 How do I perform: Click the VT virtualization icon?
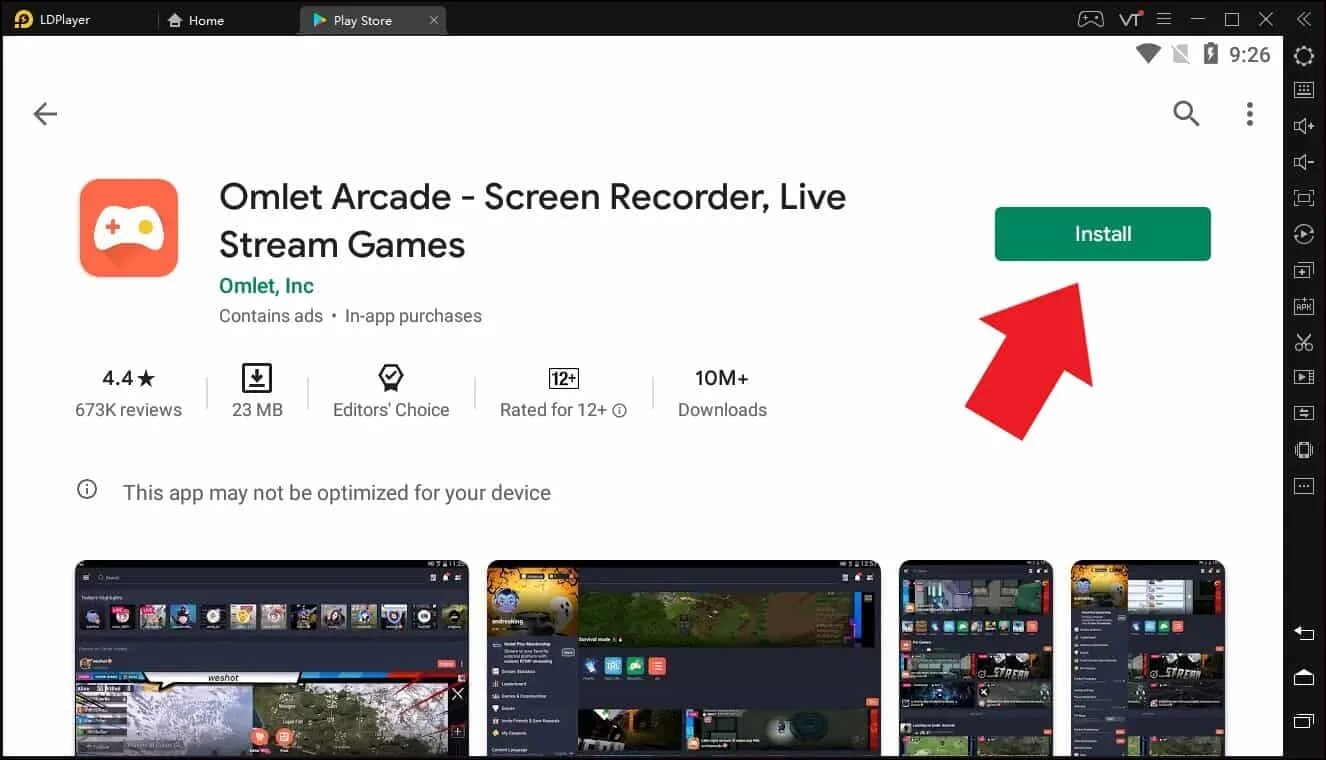(1130, 19)
